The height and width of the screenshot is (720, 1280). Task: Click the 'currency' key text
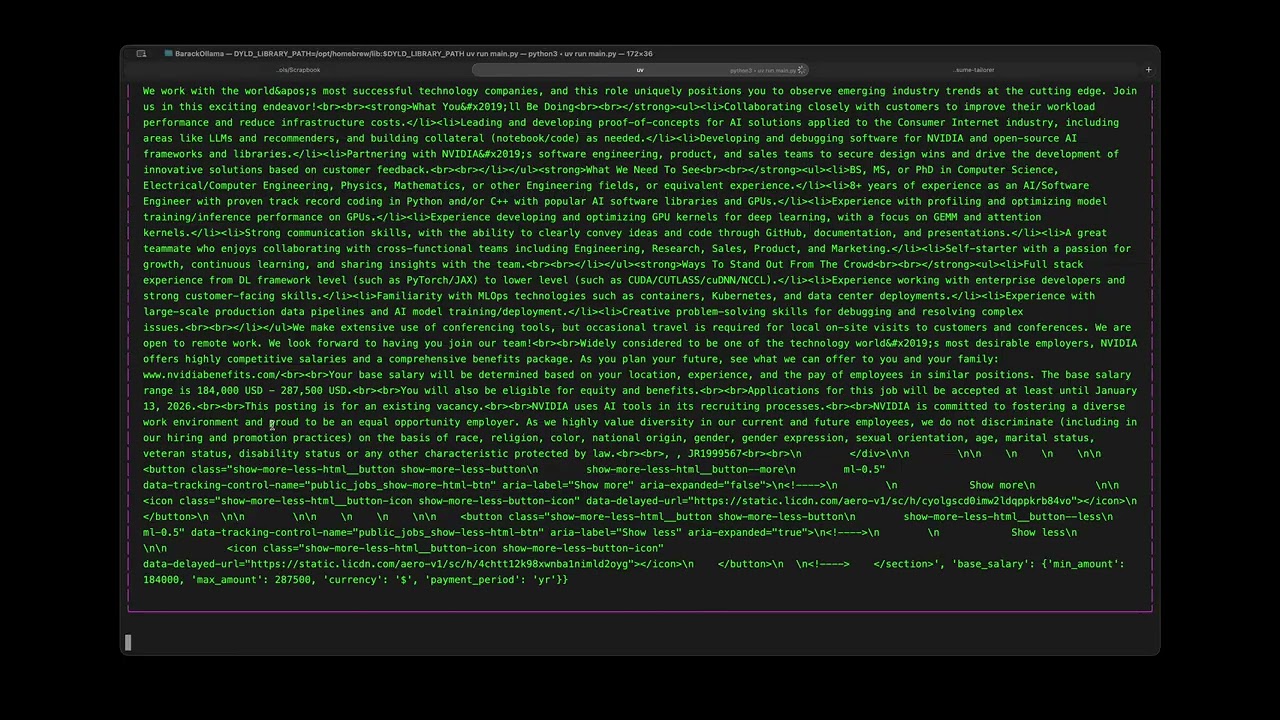[353, 580]
